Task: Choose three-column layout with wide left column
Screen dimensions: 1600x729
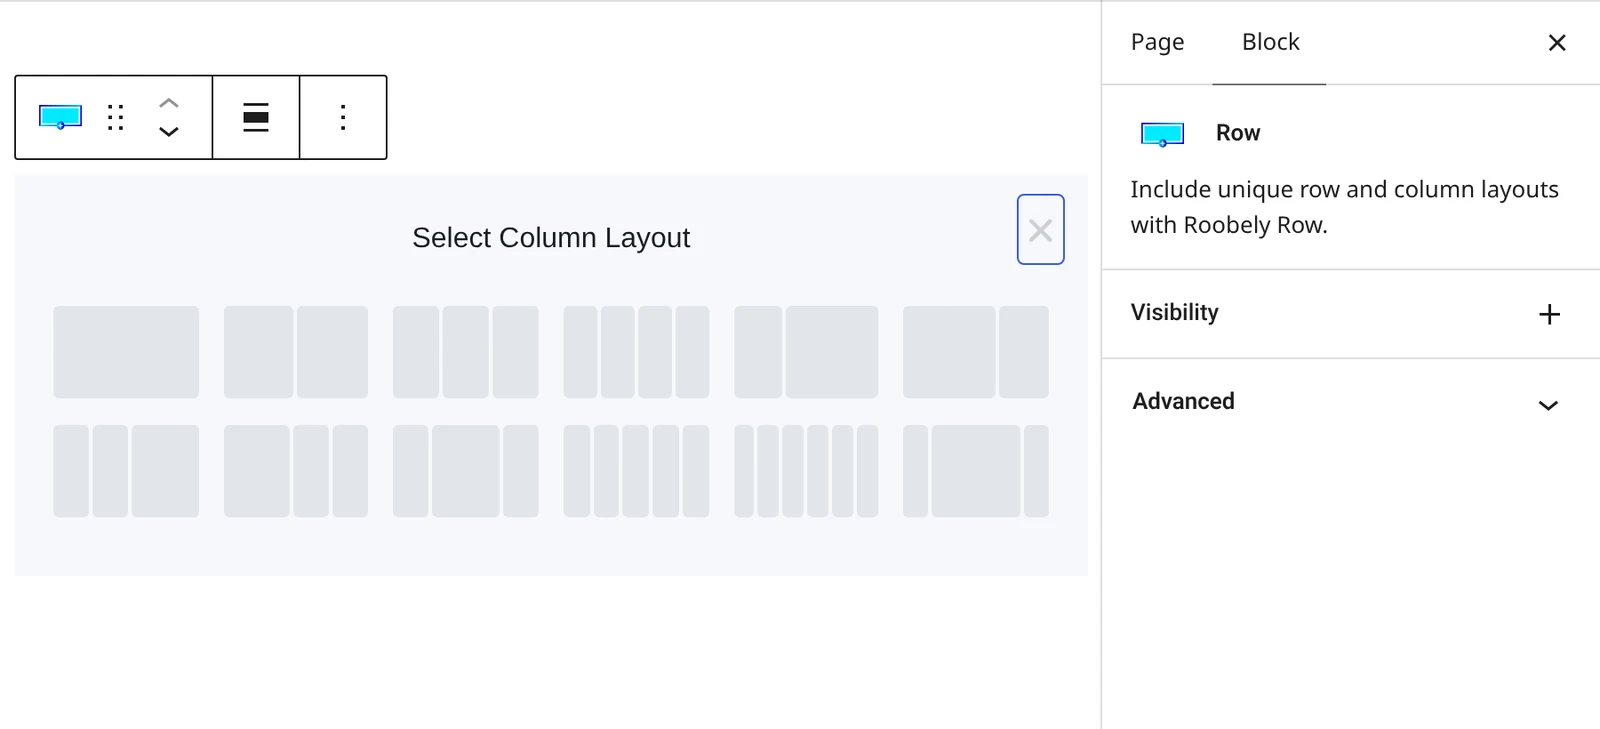Action: click(296, 471)
